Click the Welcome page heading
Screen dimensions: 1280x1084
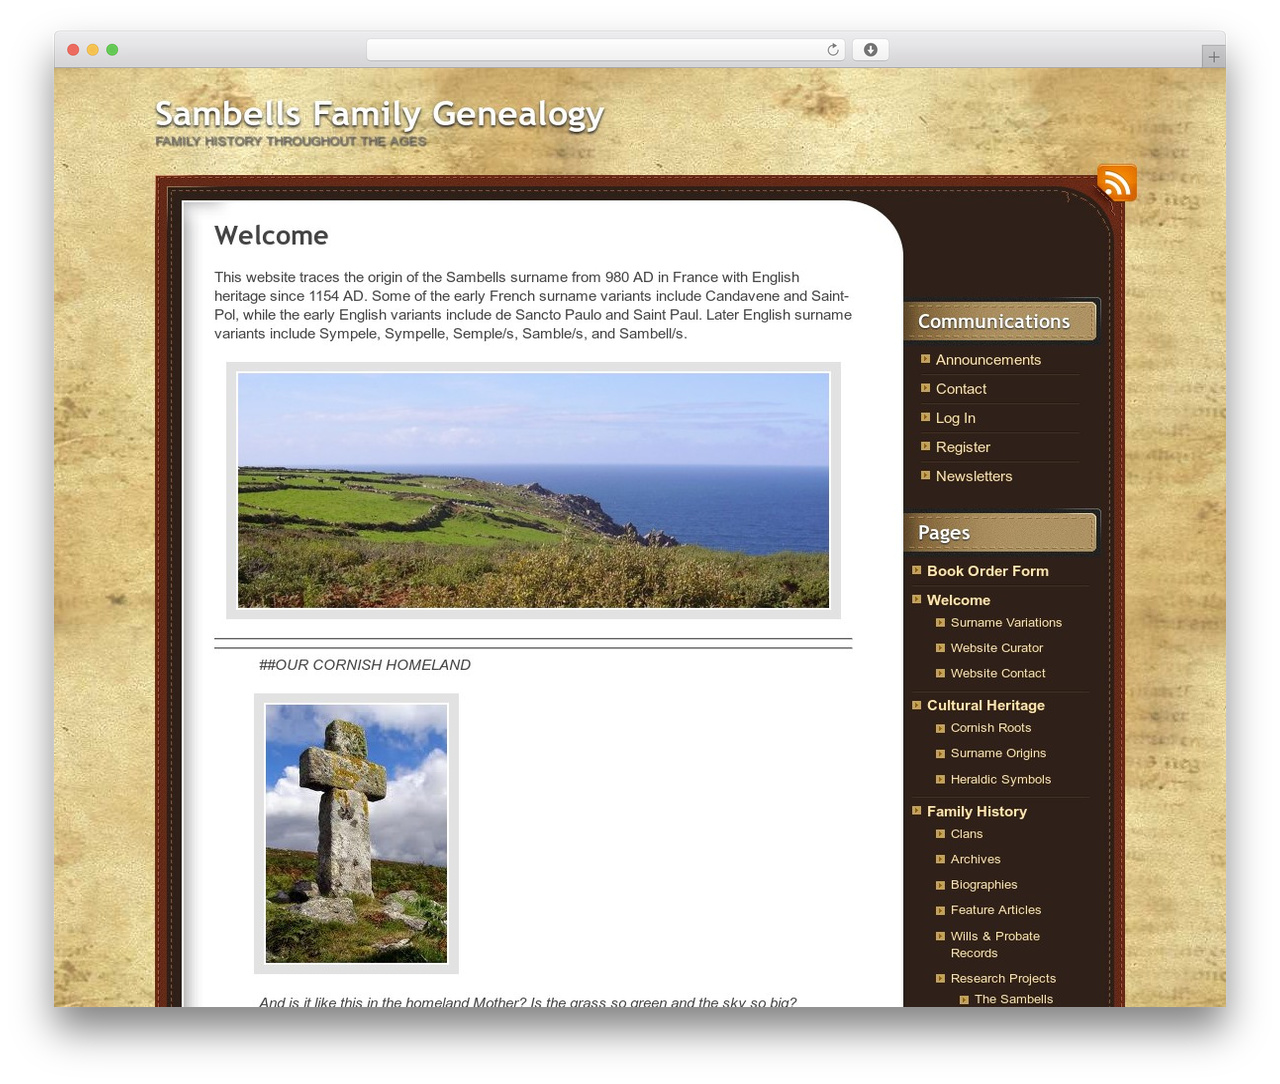coord(271,235)
